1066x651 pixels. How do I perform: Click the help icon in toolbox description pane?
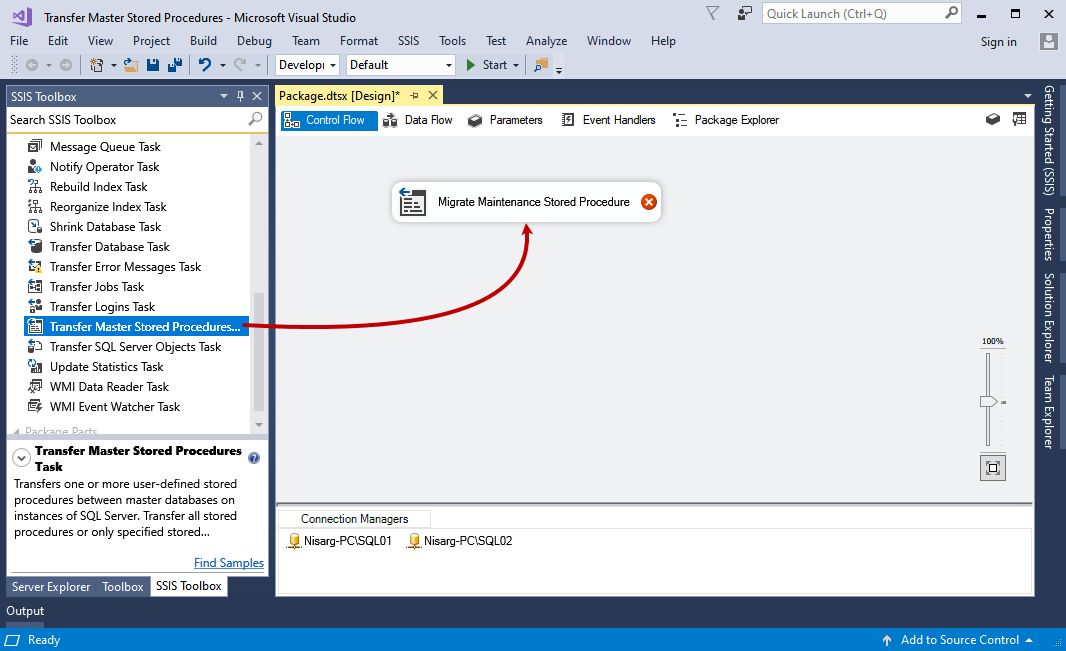pos(254,458)
